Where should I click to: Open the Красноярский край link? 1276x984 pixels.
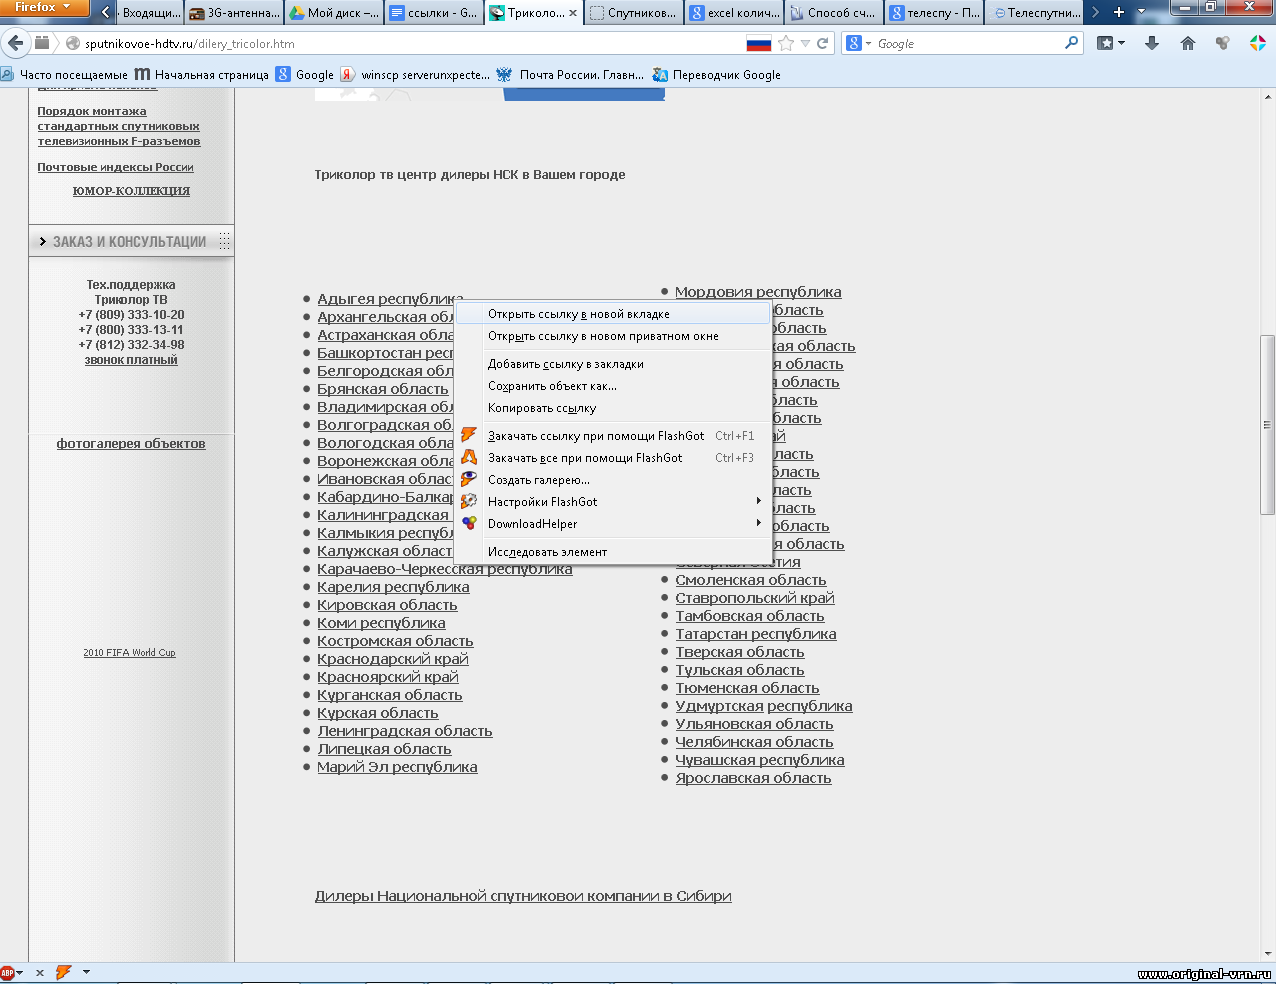(388, 677)
